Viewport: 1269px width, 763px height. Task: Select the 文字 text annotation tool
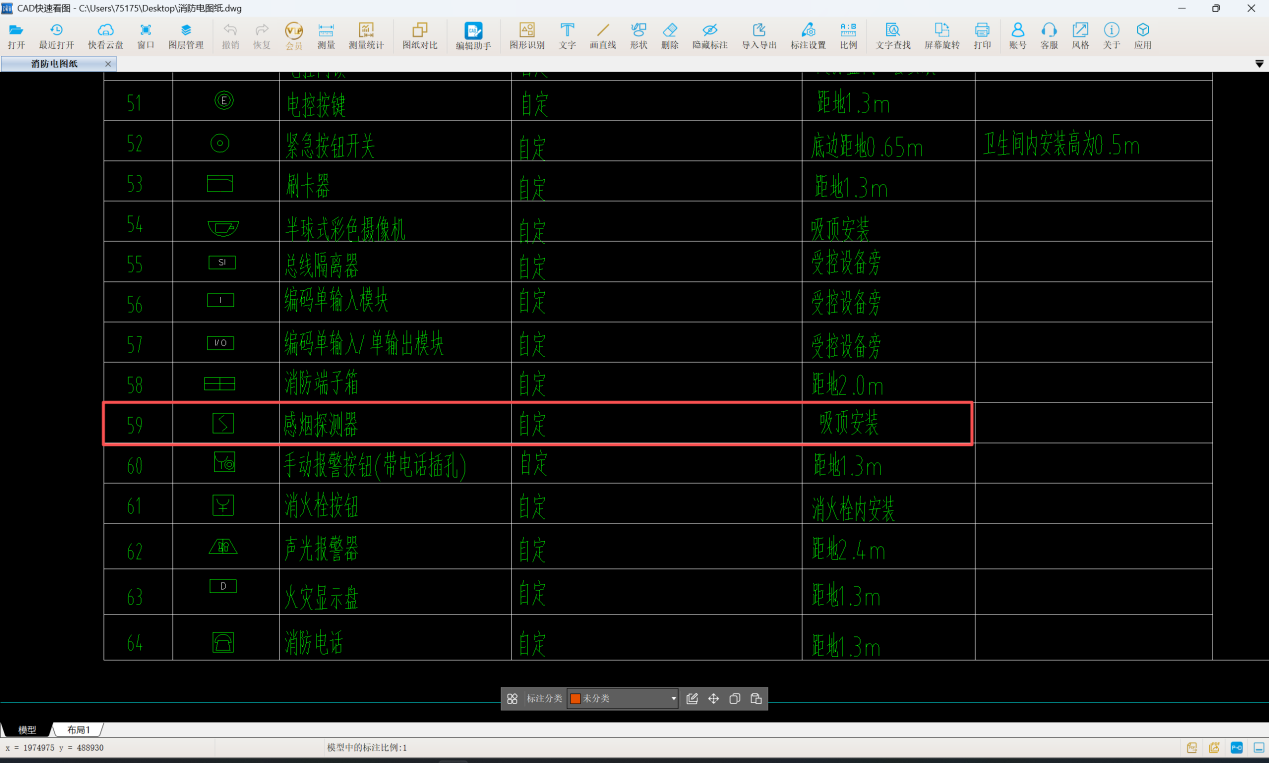pyautogui.click(x=567, y=36)
